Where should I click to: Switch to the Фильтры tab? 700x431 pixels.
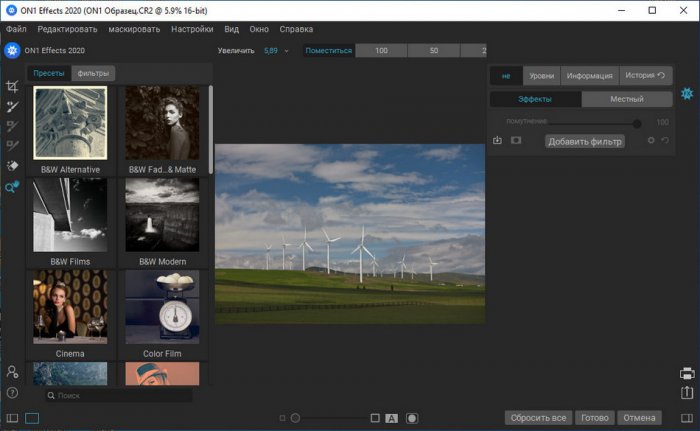93,73
